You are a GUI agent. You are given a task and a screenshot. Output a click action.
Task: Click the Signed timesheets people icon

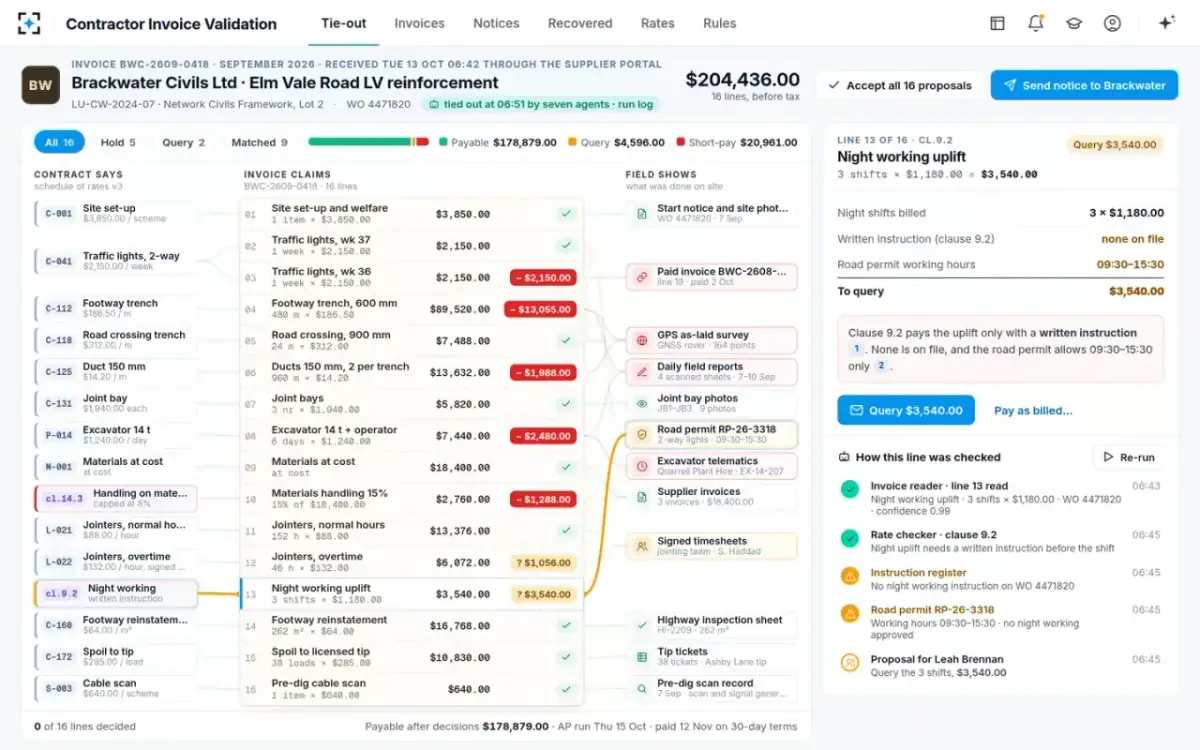tap(641, 546)
